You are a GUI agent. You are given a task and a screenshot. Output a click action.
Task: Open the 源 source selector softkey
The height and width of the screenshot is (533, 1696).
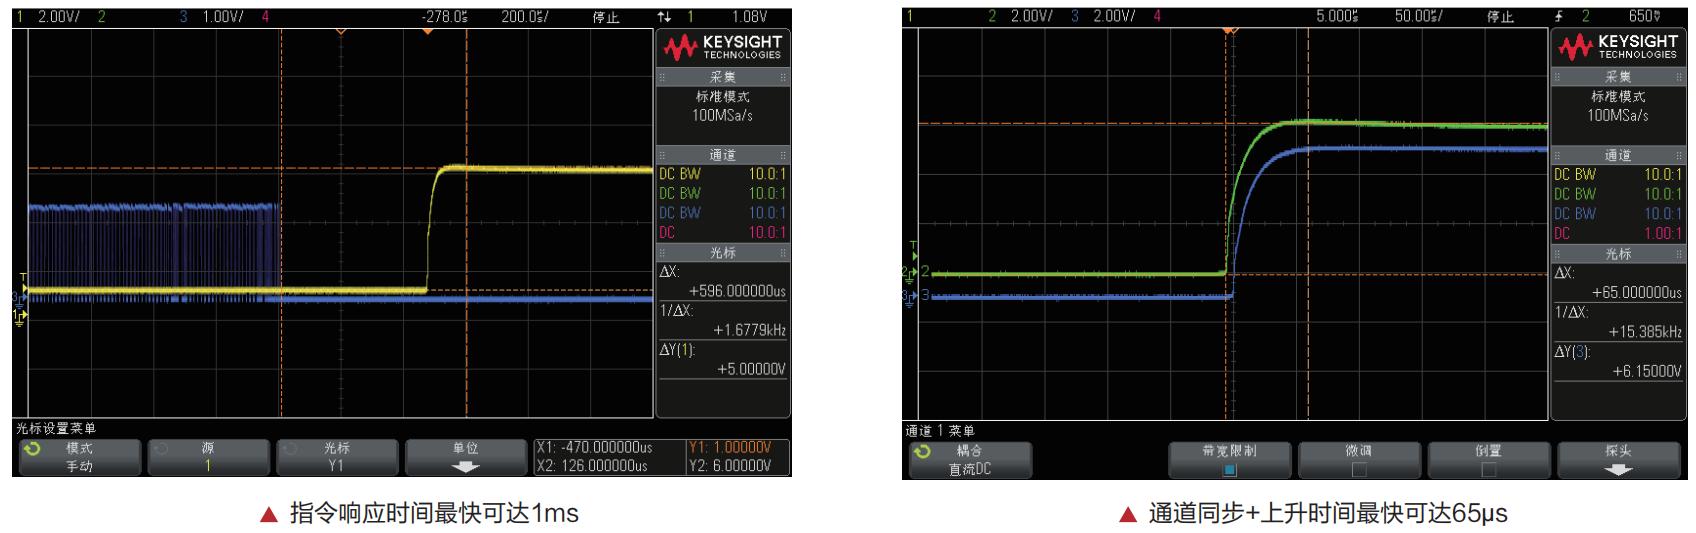pyautogui.click(x=208, y=457)
